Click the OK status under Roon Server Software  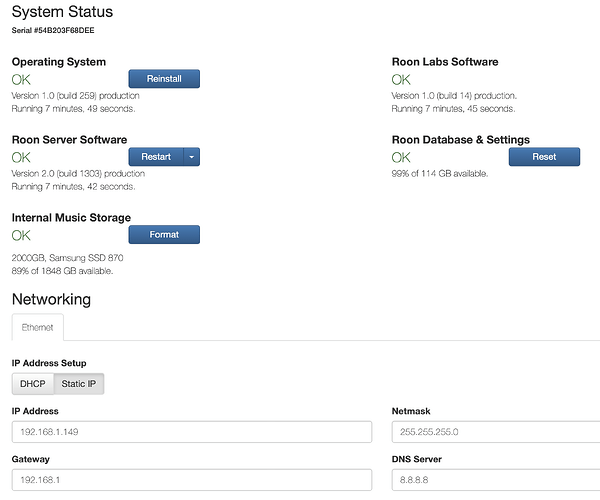click(21, 157)
